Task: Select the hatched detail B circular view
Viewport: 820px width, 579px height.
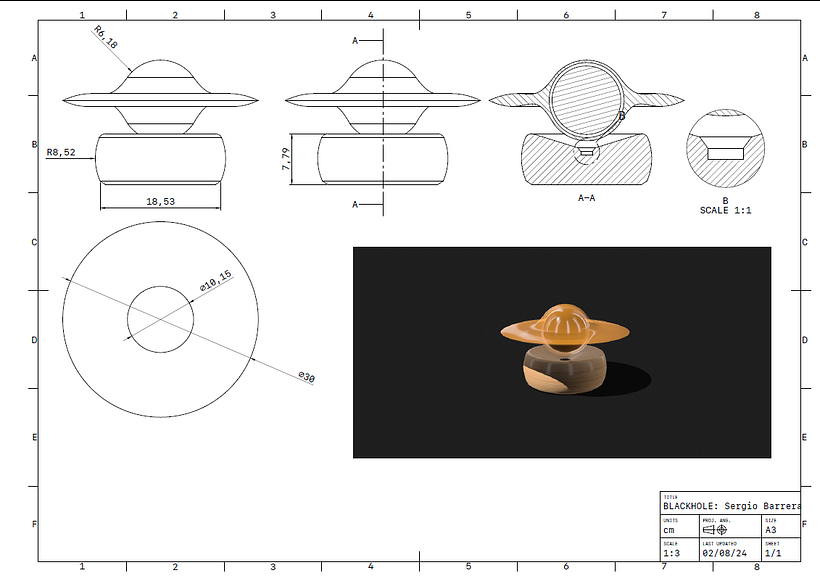Action: 725,149
